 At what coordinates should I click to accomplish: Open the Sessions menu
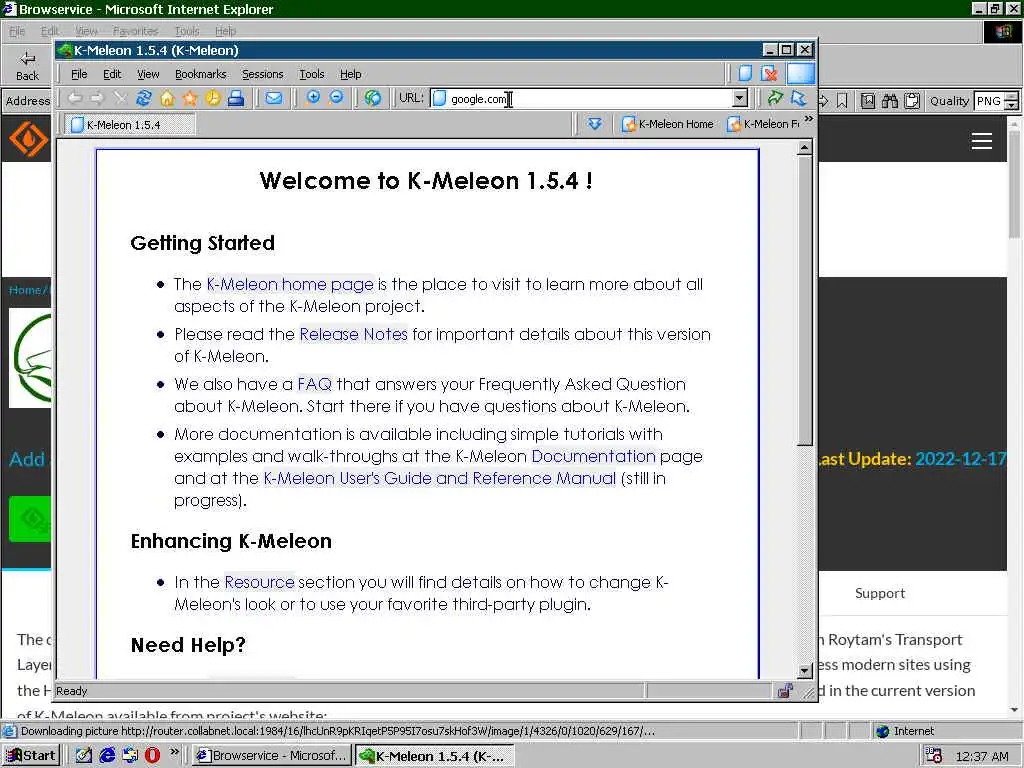tap(263, 74)
